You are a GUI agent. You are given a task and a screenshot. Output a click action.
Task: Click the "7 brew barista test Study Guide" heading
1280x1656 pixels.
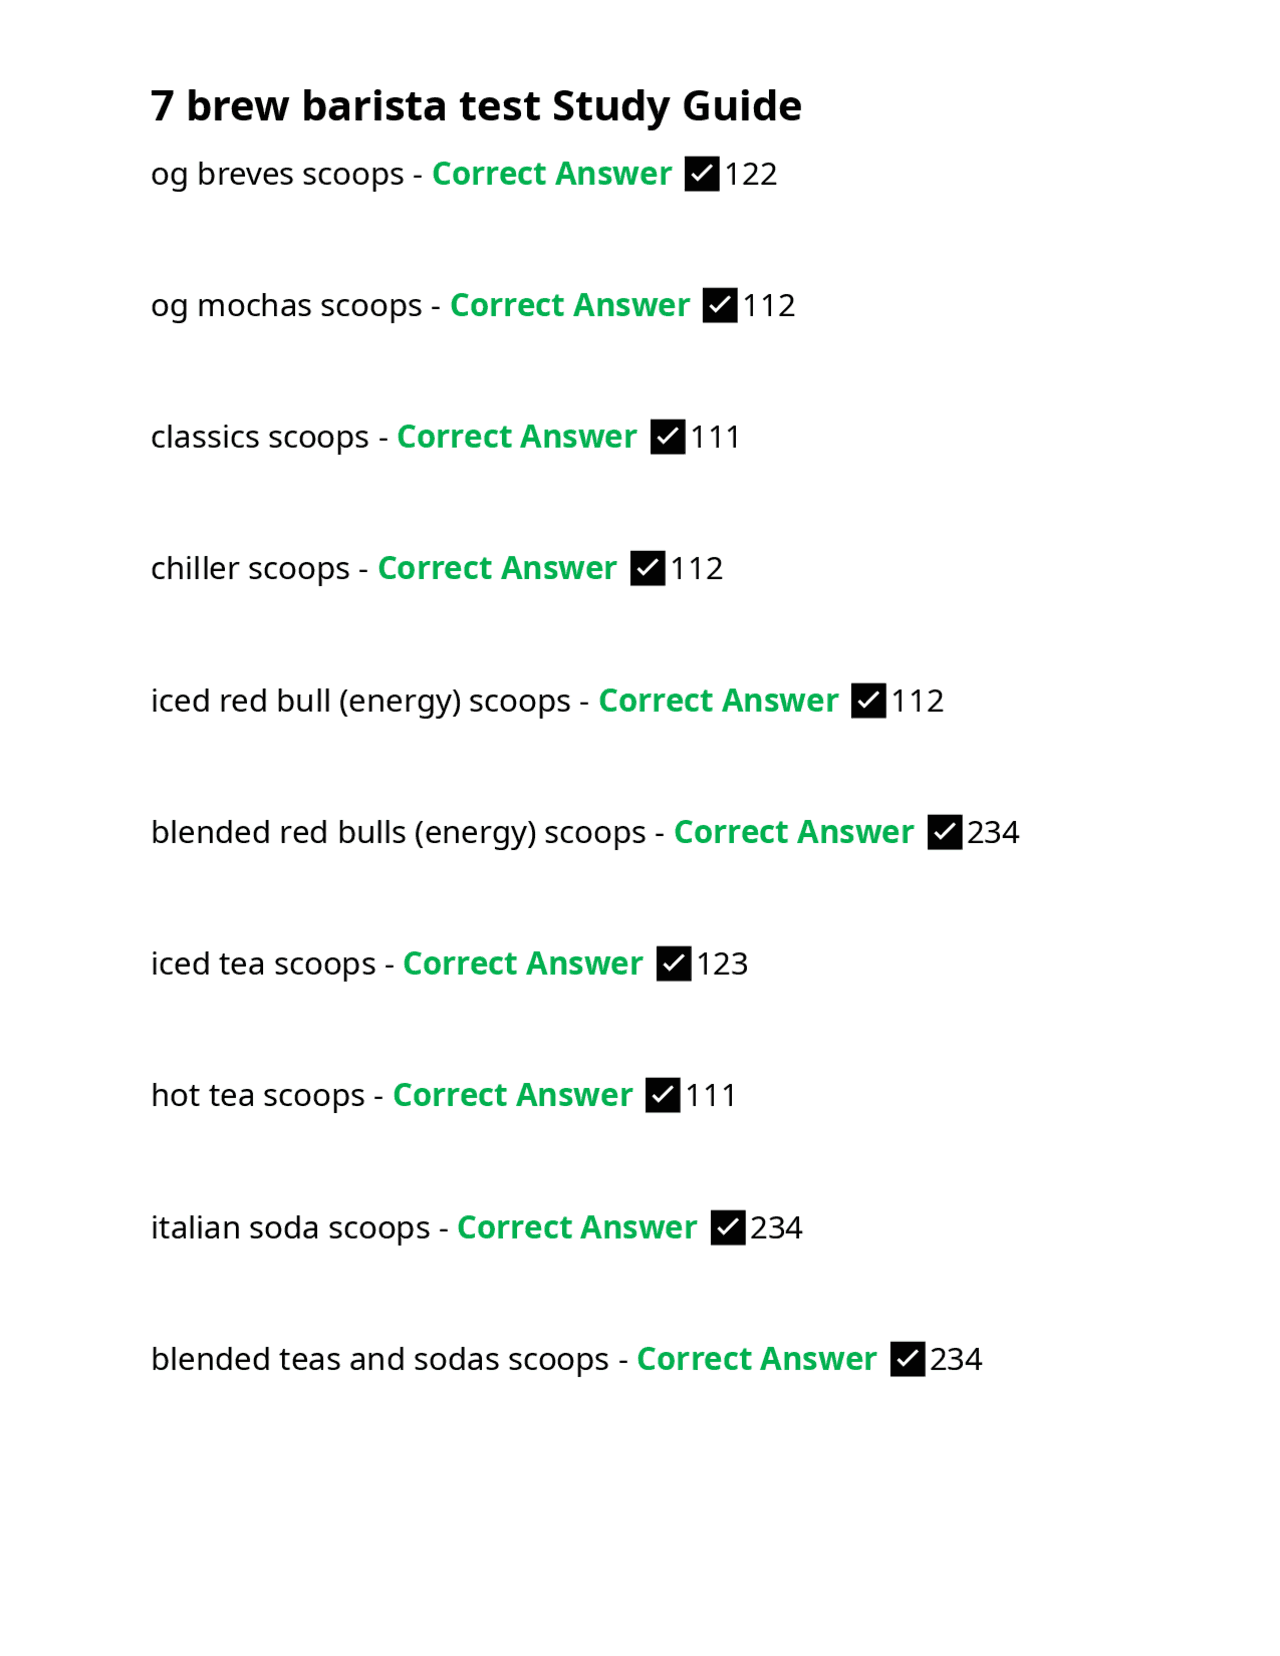(476, 106)
